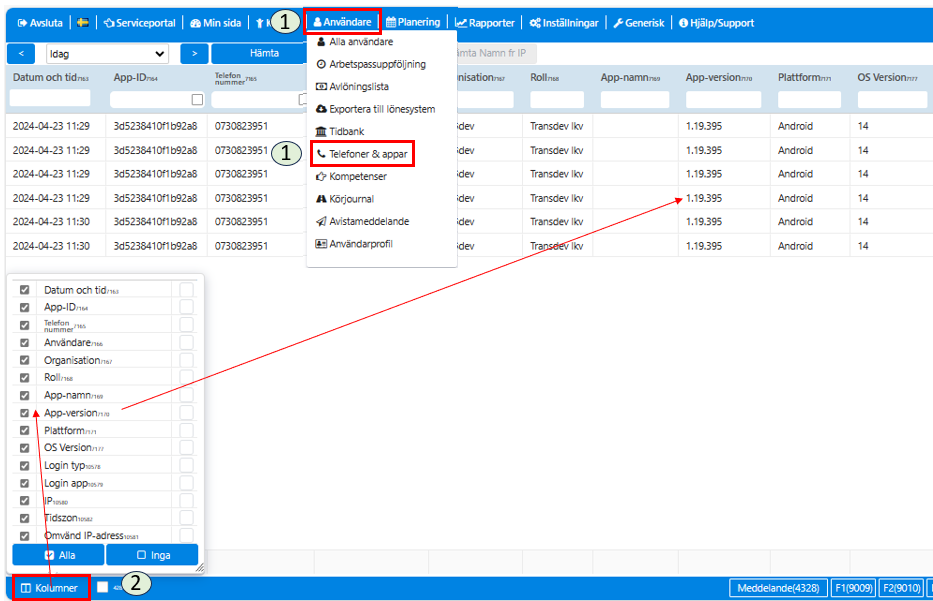This screenshot has height=601, width=933.
Task: Open Tidbank menu entry
Action: (x=340, y=132)
